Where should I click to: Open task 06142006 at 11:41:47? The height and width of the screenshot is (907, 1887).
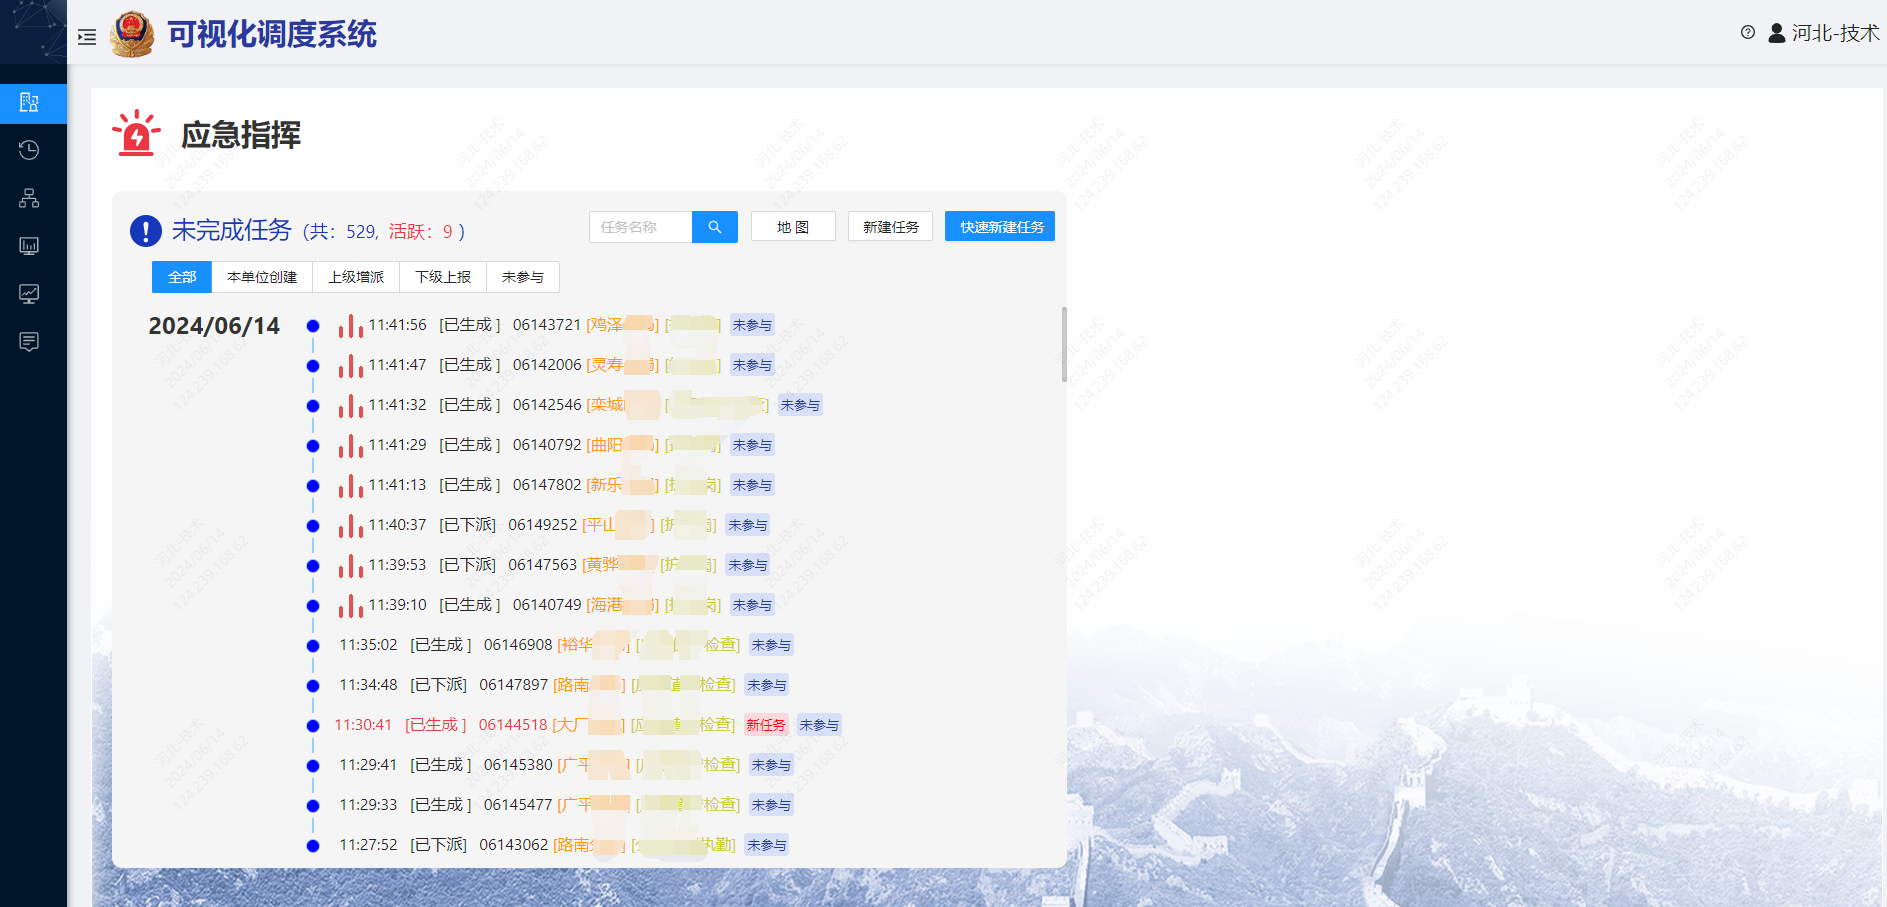tap(545, 365)
